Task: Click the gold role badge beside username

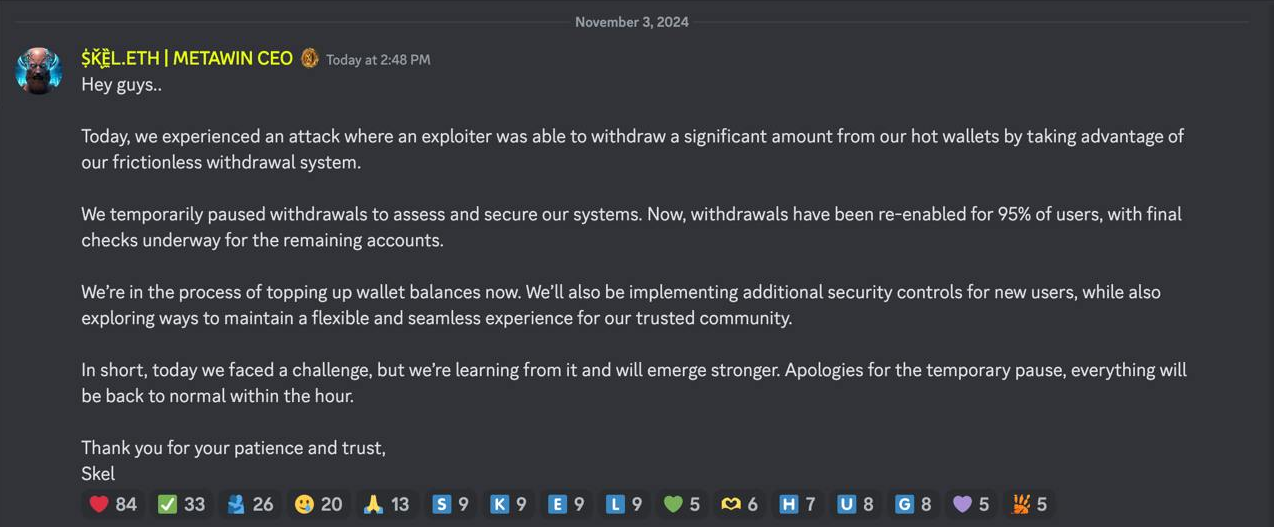Action: point(310,58)
